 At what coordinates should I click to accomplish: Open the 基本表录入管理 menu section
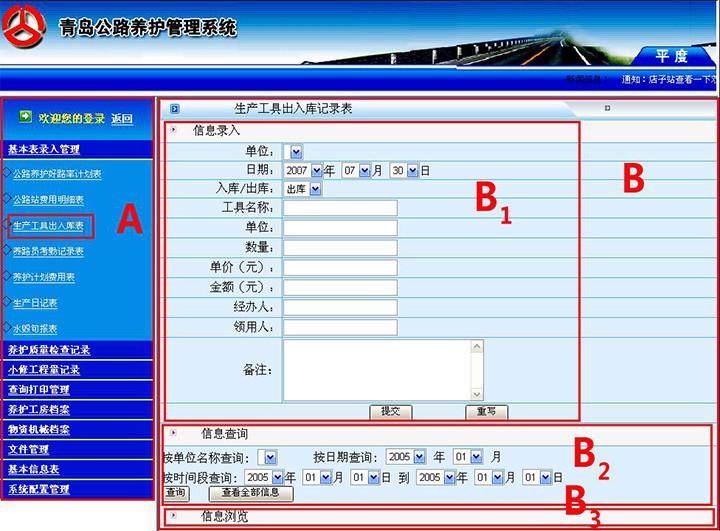(44, 149)
